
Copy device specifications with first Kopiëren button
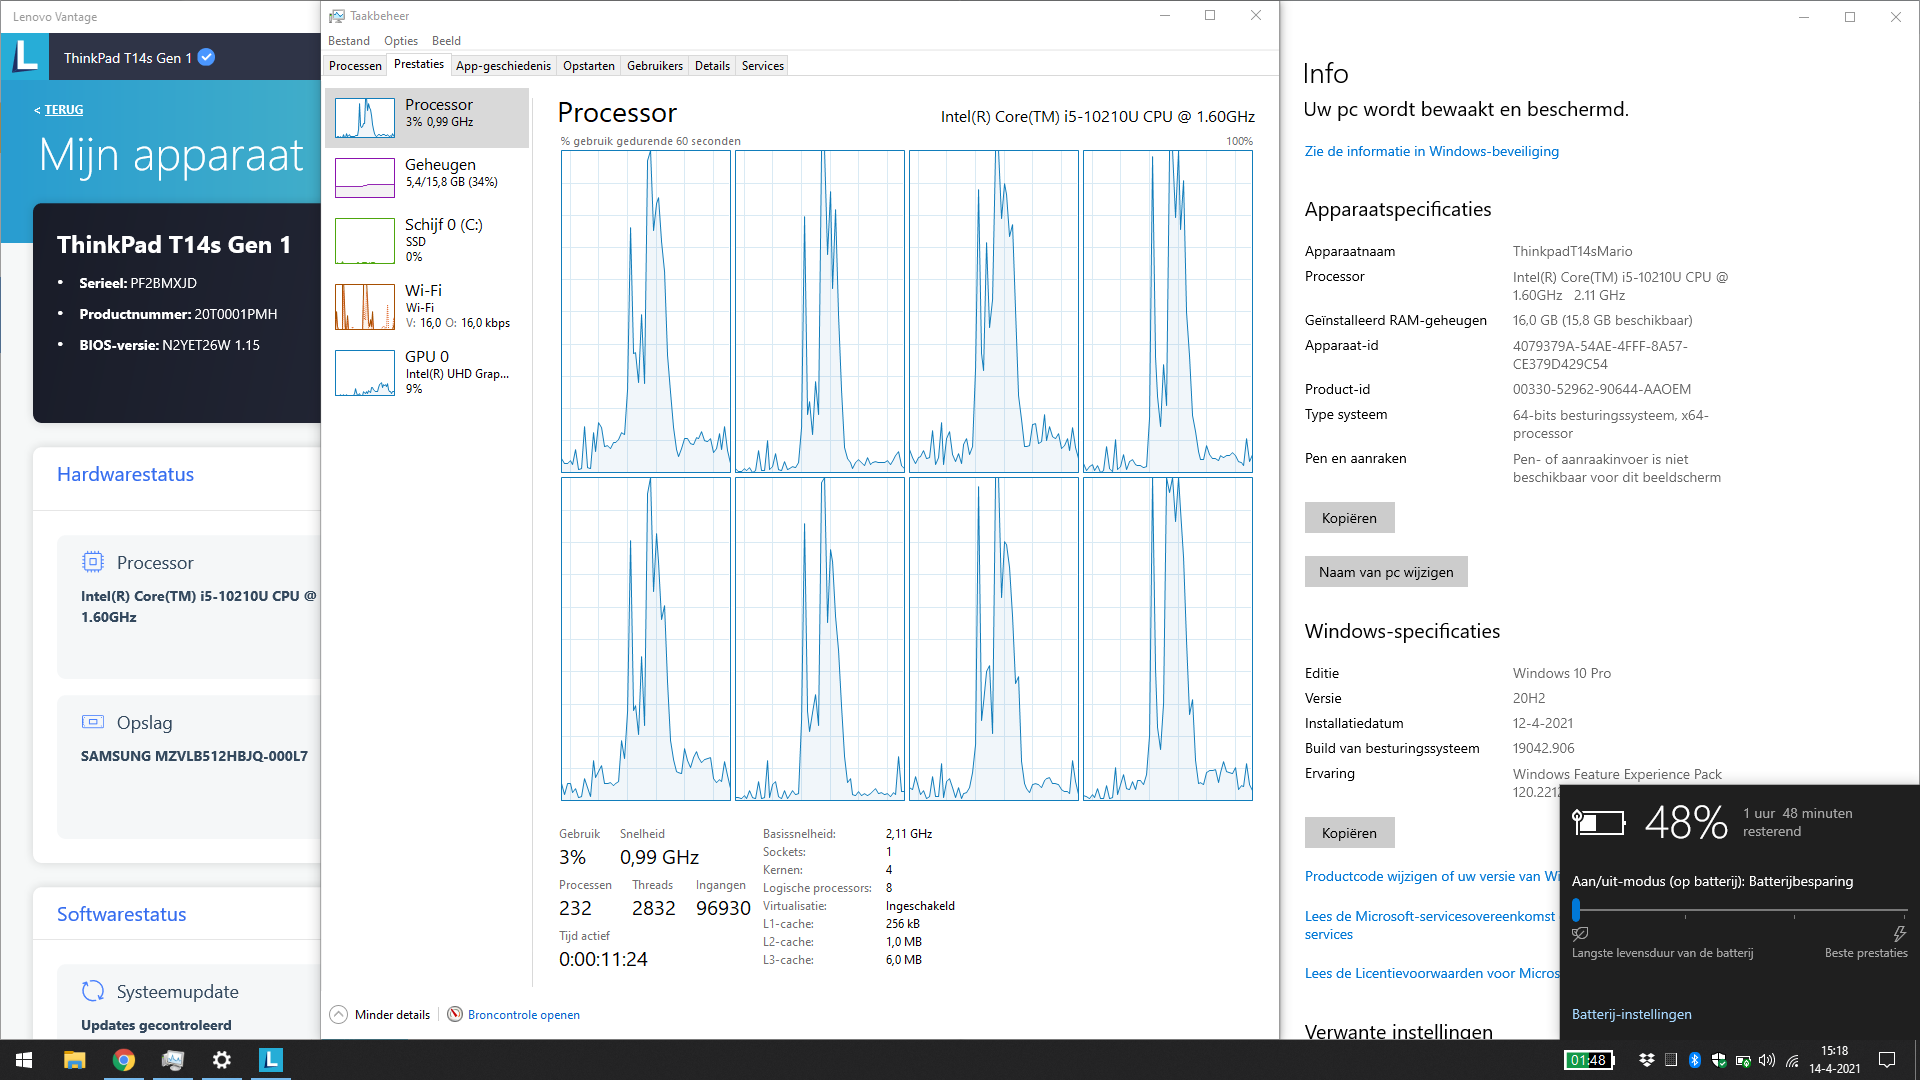pos(1349,518)
